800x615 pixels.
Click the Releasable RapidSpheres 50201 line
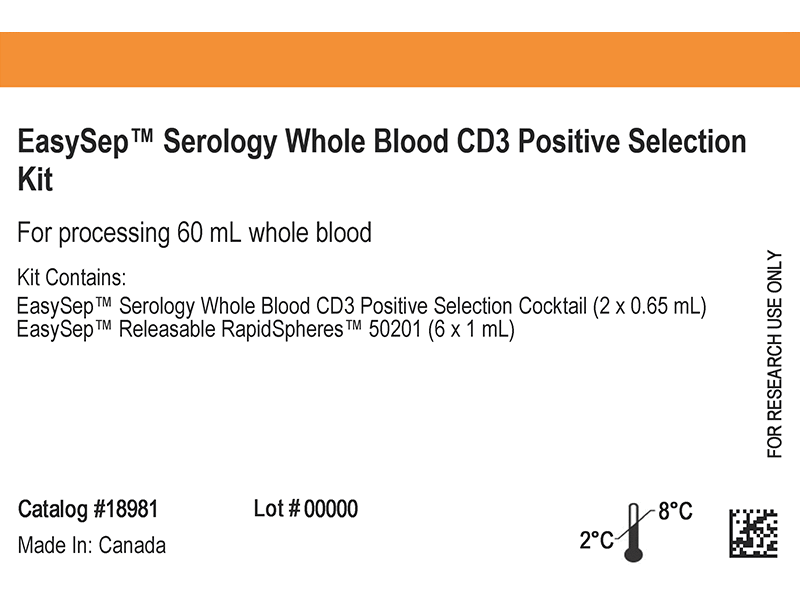(266, 329)
